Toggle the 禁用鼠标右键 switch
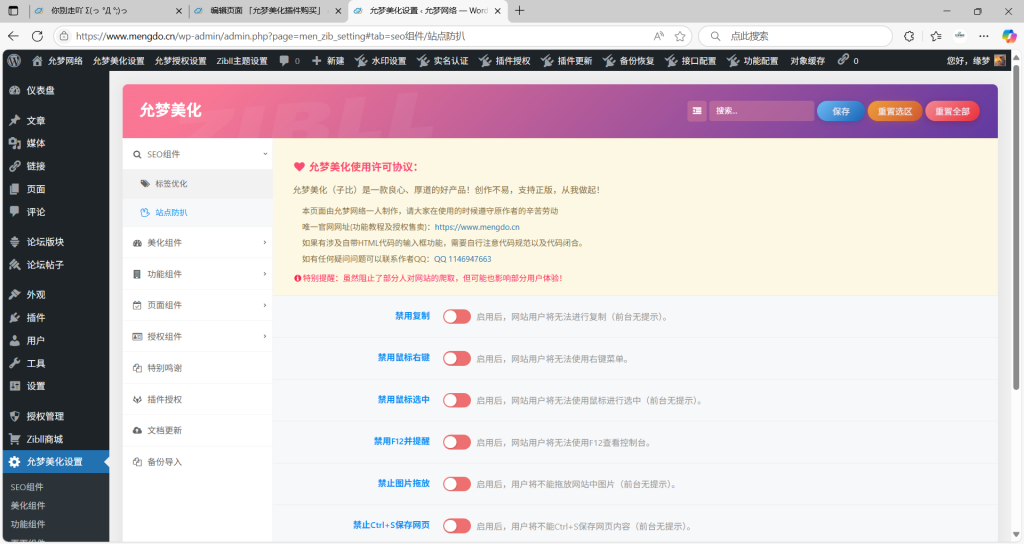This screenshot has height=544, width=1024. 456,359
